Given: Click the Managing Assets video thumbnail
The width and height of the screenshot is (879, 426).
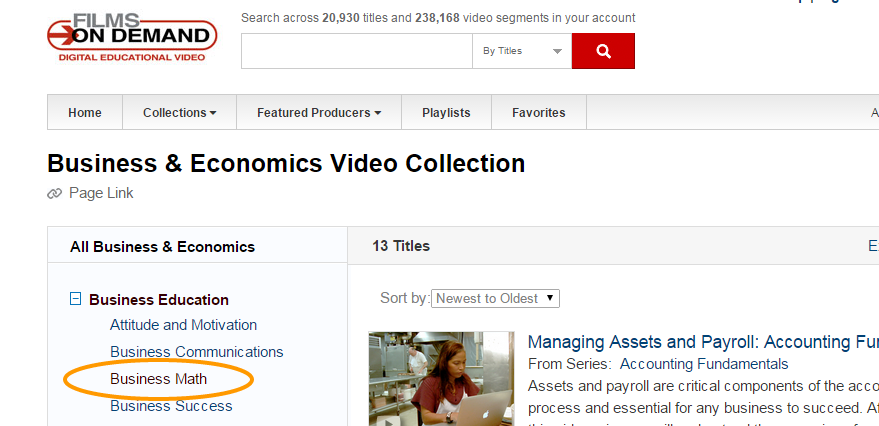Looking at the screenshot, I should (441, 378).
